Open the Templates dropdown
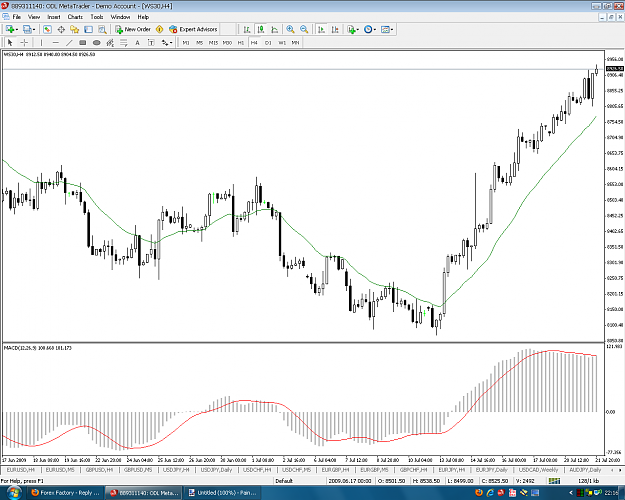Image resolution: width=625 pixels, height=500 pixels. point(387,29)
